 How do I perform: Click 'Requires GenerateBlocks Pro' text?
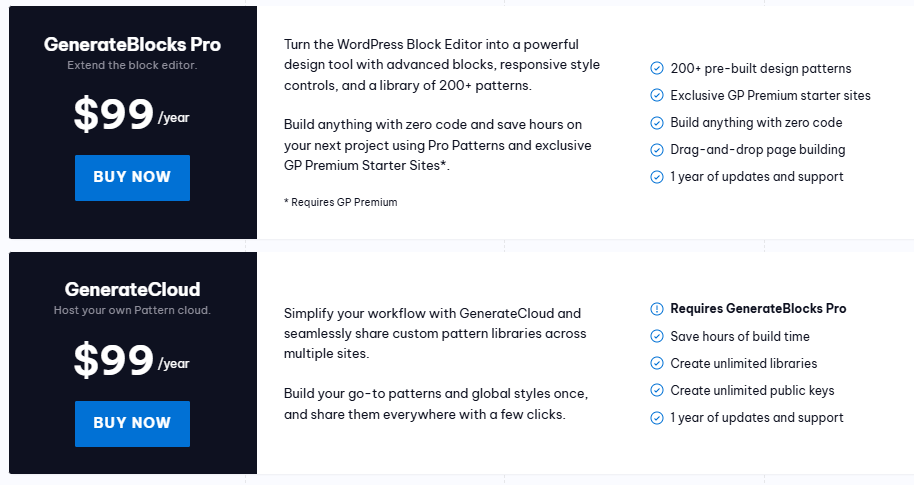pos(758,309)
